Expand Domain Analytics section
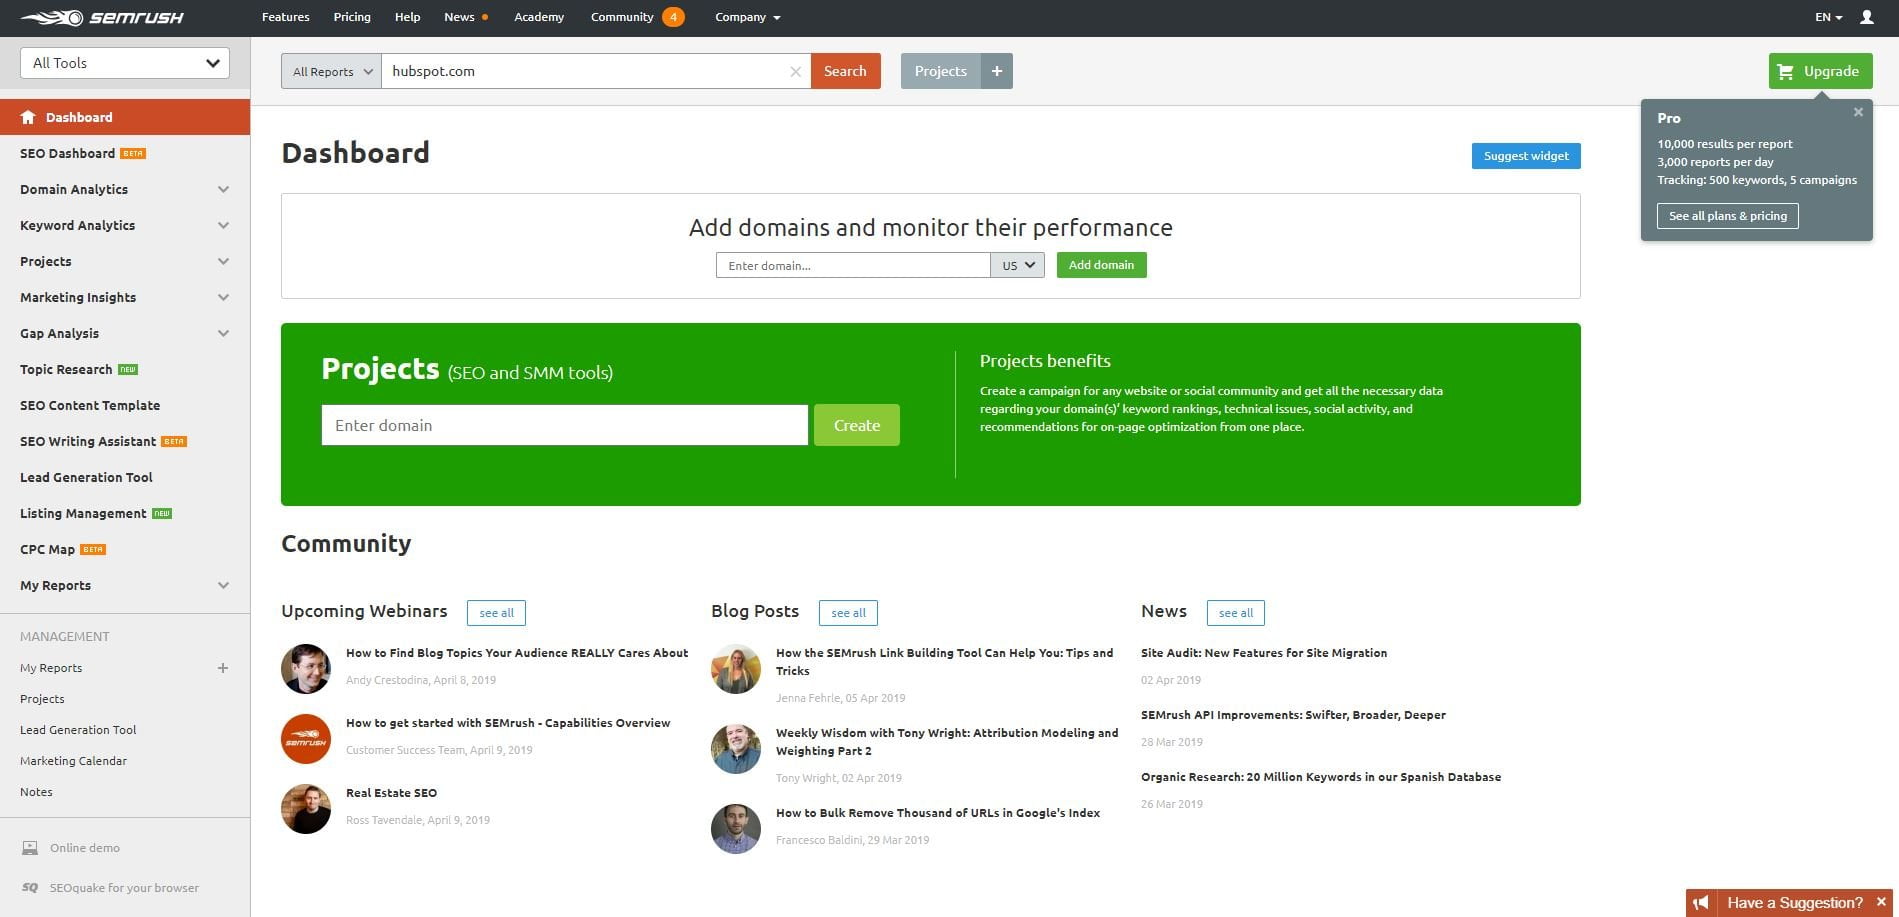The width and height of the screenshot is (1899, 917). point(223,189)
